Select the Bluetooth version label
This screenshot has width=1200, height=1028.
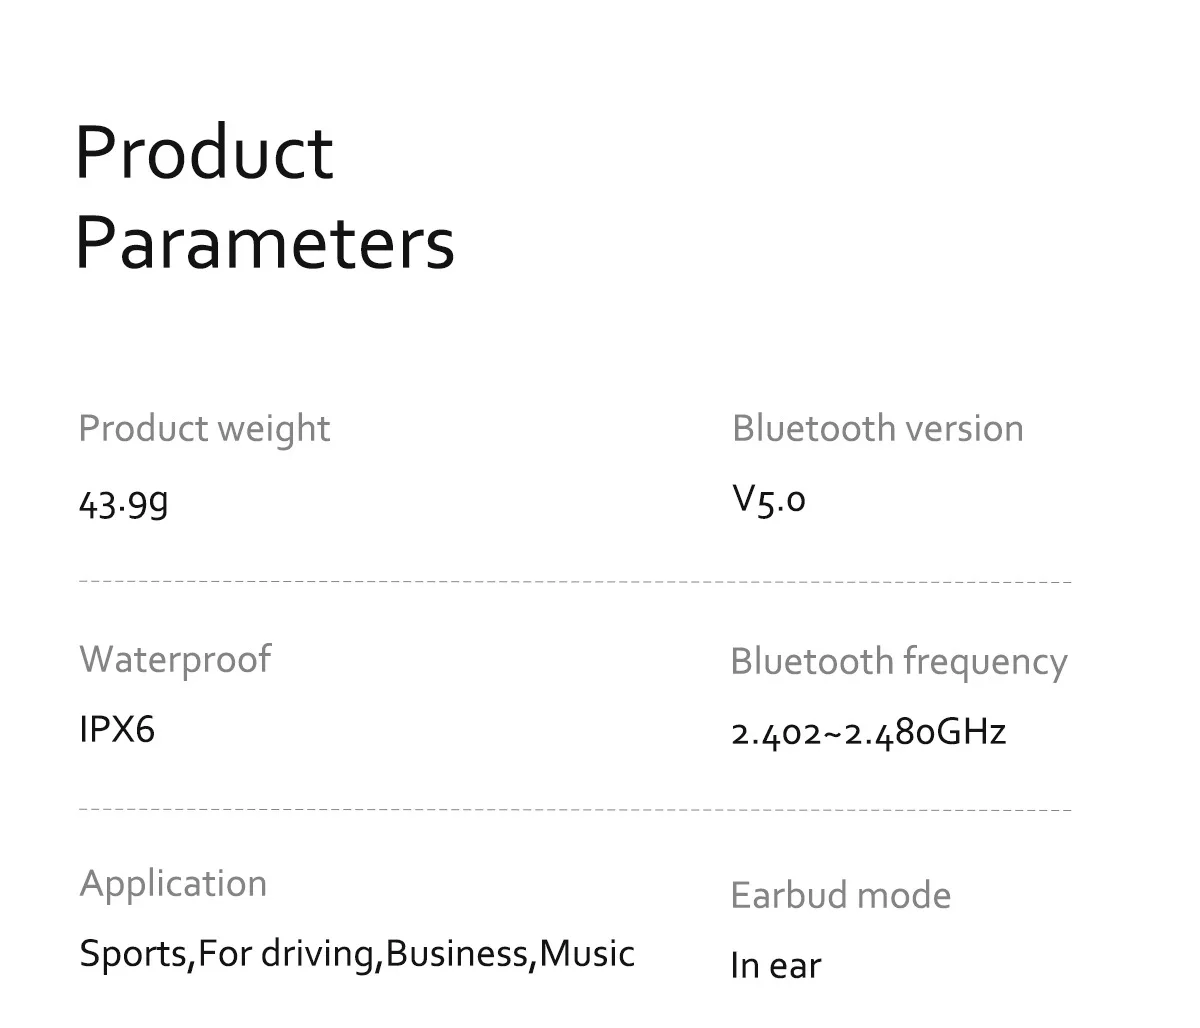878,428
